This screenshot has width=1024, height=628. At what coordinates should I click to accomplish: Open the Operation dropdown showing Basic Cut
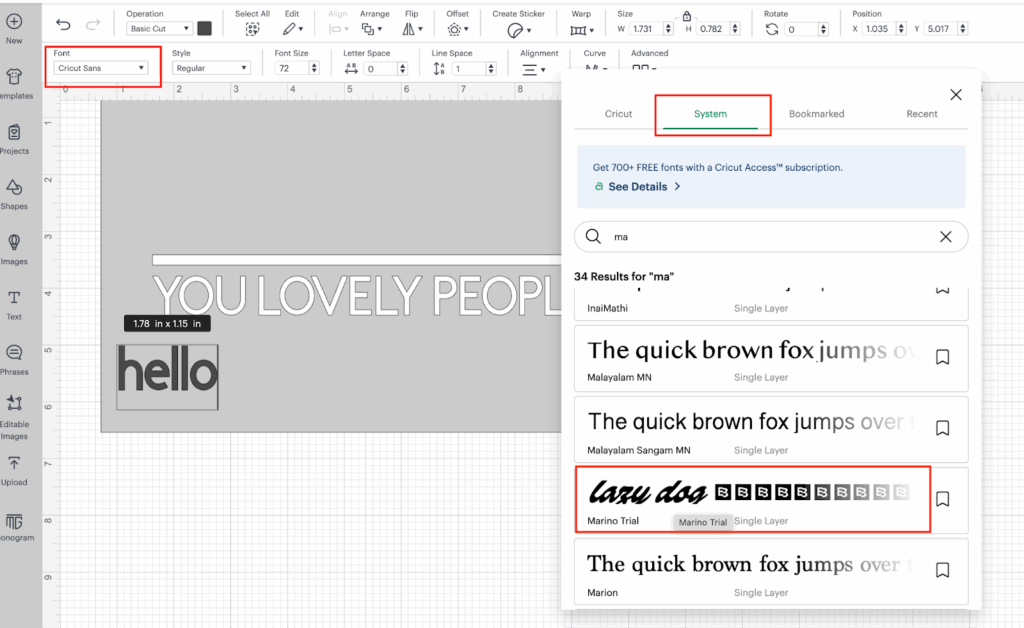coord(159,29)
